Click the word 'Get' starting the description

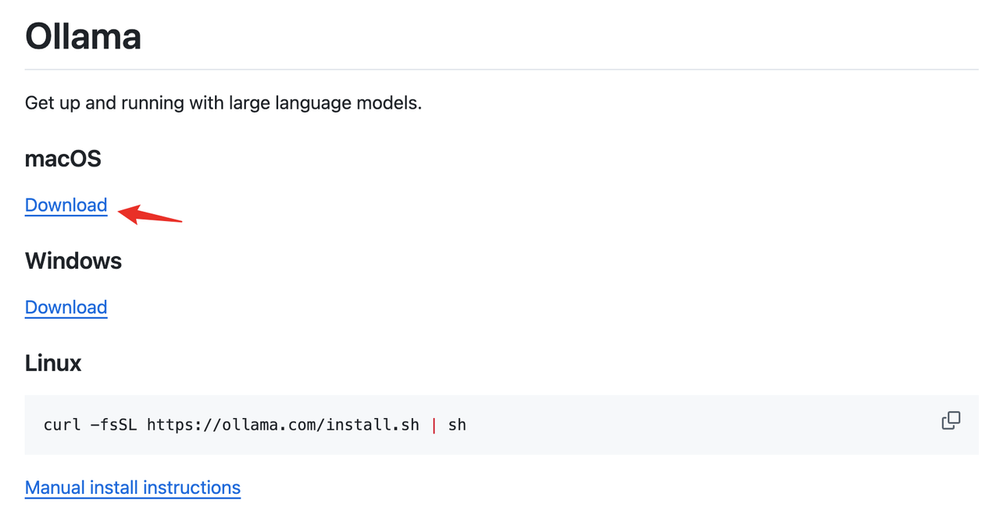coord(41,104)
